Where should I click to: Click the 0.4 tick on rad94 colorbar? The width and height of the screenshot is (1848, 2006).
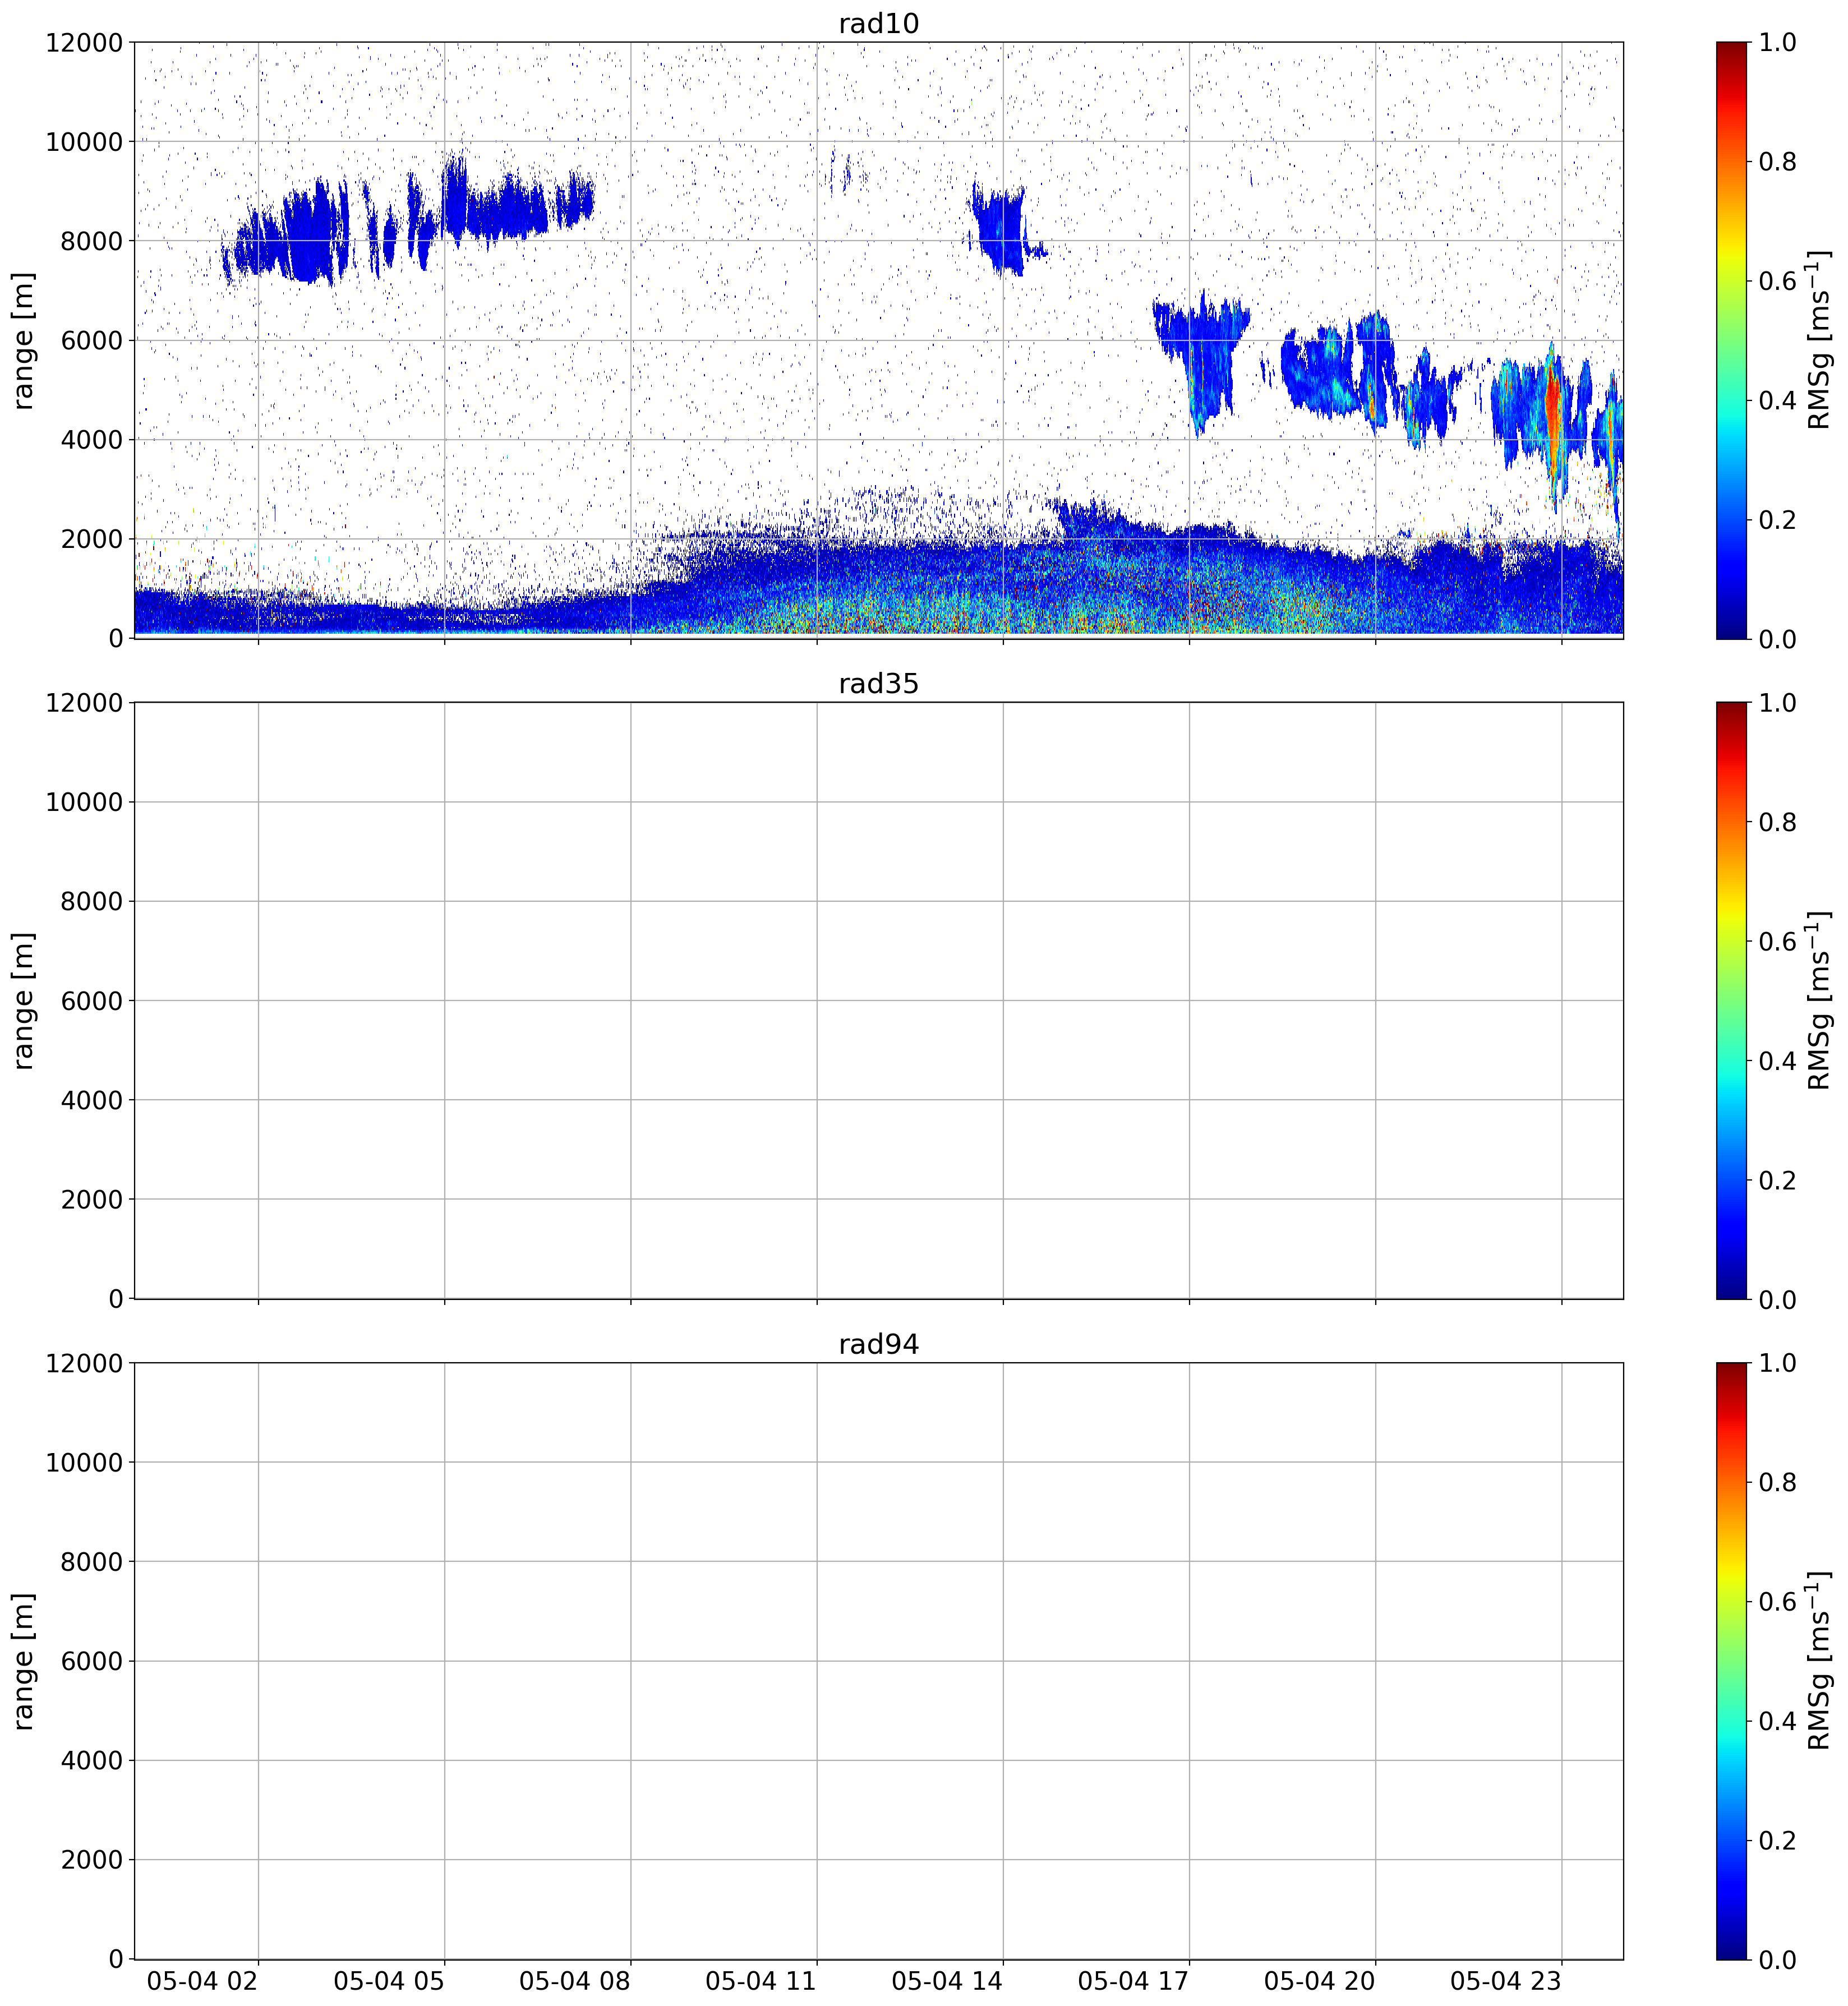tap(1777, 1721)
